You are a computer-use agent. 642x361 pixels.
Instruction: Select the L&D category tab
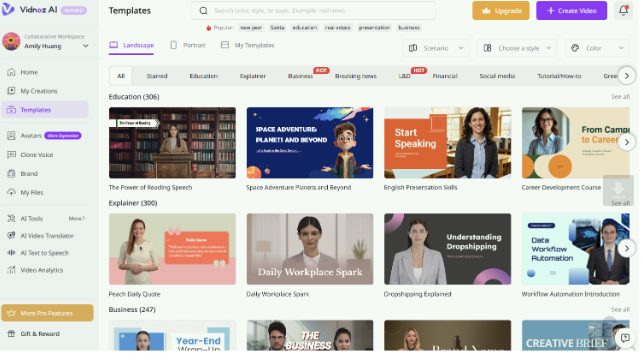click(x=406, y=76)
